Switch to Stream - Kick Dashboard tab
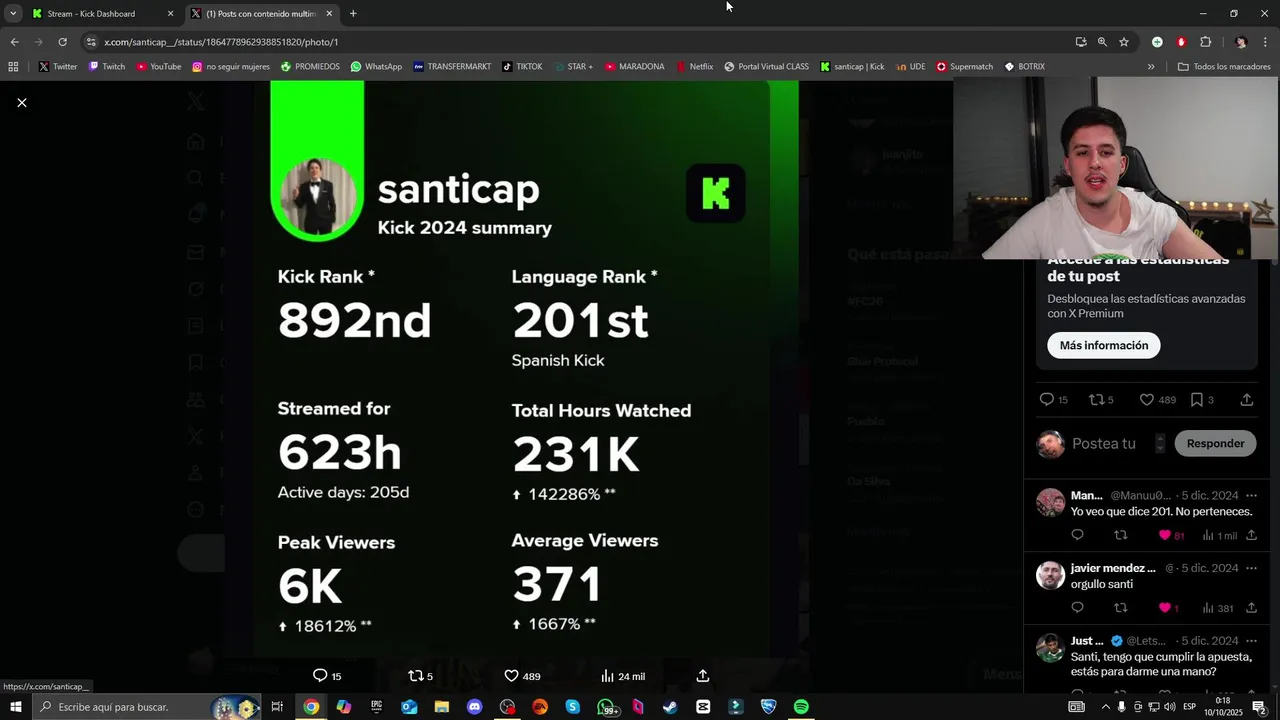Screen dimensions: 1280x720 (104, 14)
